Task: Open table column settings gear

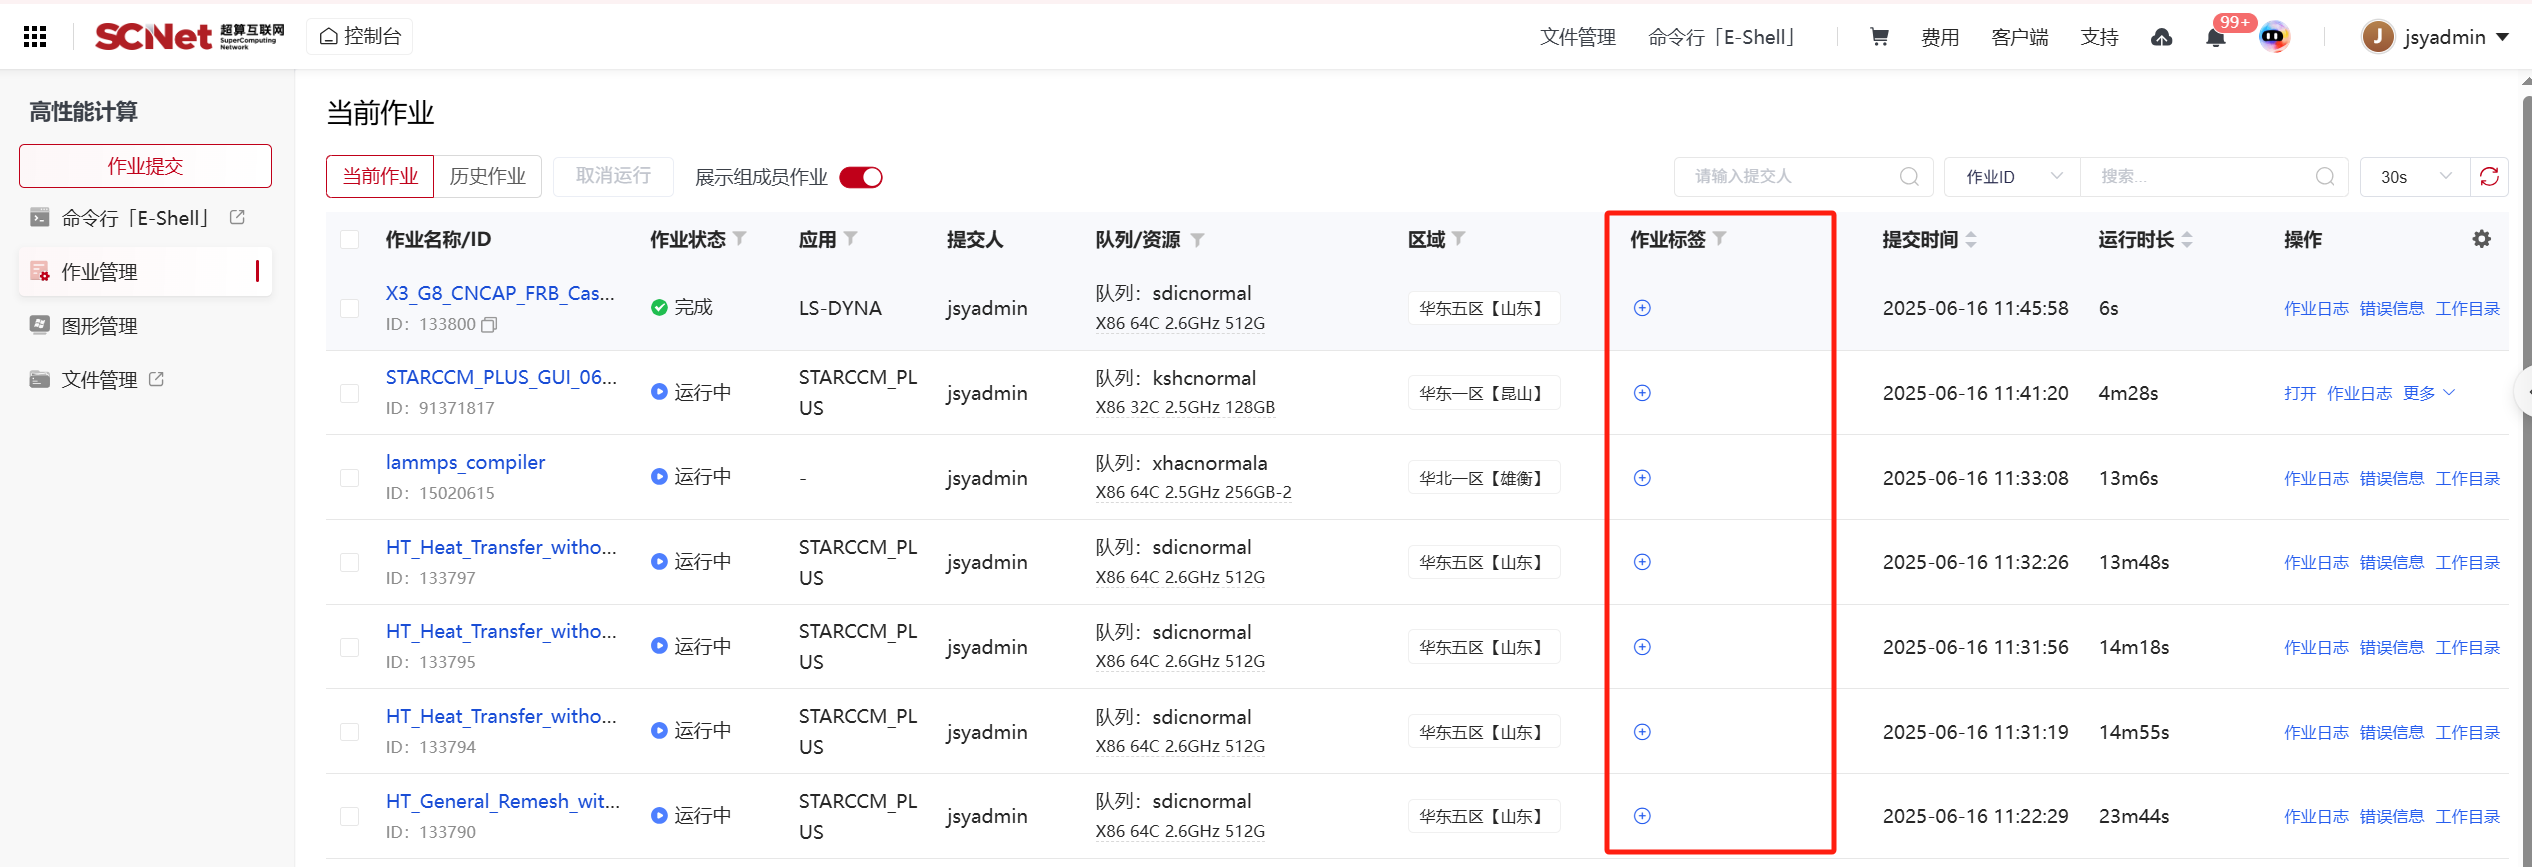Action: tap(2481, 239)
